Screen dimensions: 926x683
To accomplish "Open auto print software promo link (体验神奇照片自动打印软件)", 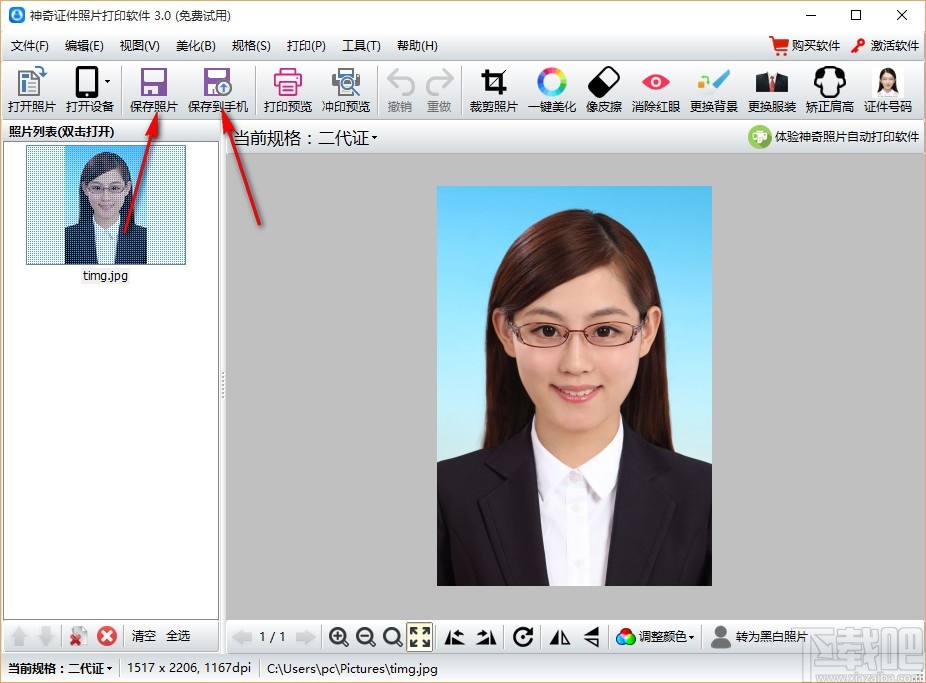I will coord(833,137).
